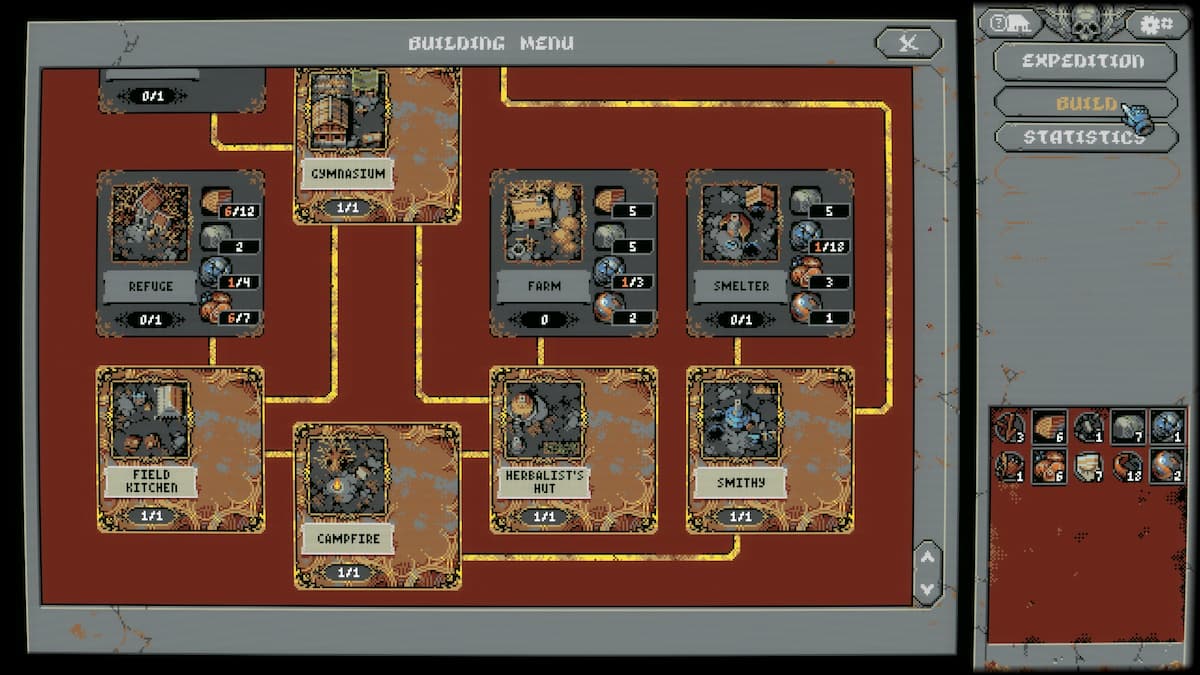
Task: Choose the Smithy building icon
Action: coord(739,419)
